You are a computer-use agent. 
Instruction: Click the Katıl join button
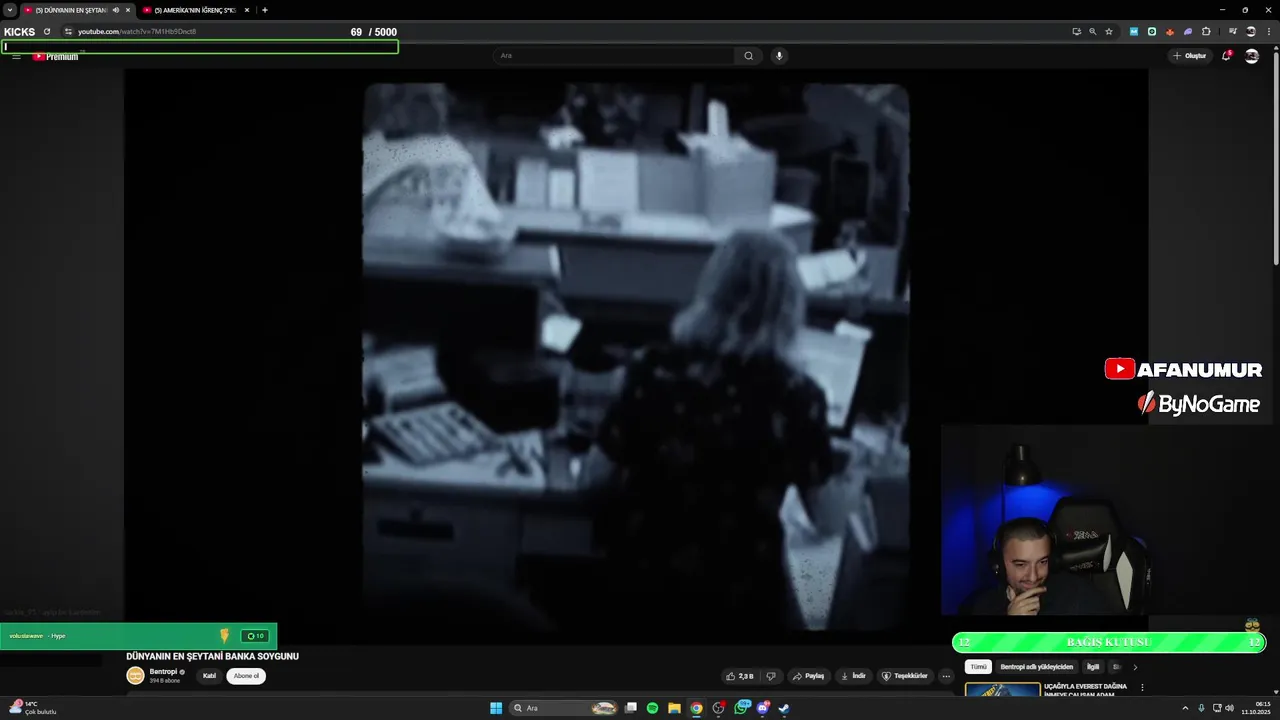tap(209, 676)
